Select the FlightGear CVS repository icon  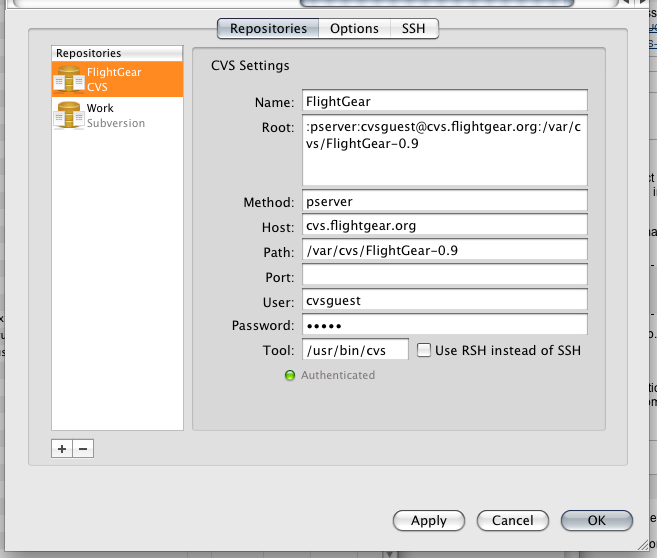click(x=69, y=80)
